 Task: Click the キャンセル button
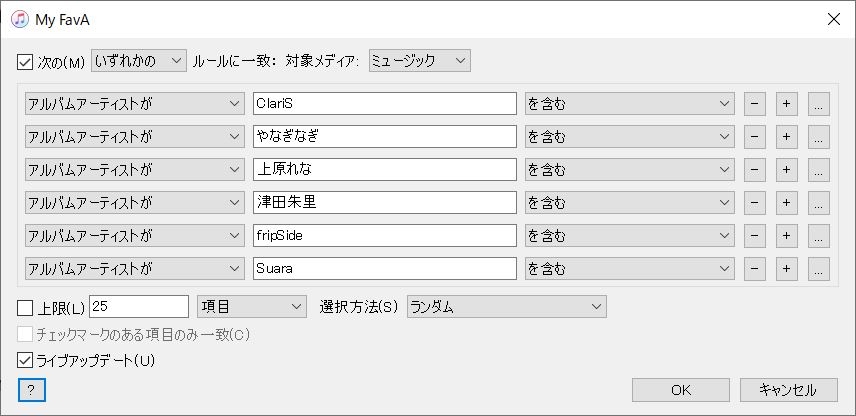coord(788,390)
